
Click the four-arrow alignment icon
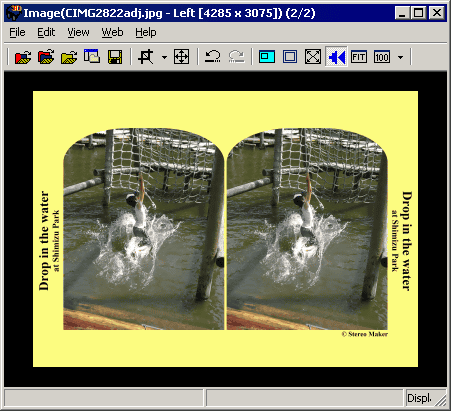pyautogui.click(x=181, y=57)
